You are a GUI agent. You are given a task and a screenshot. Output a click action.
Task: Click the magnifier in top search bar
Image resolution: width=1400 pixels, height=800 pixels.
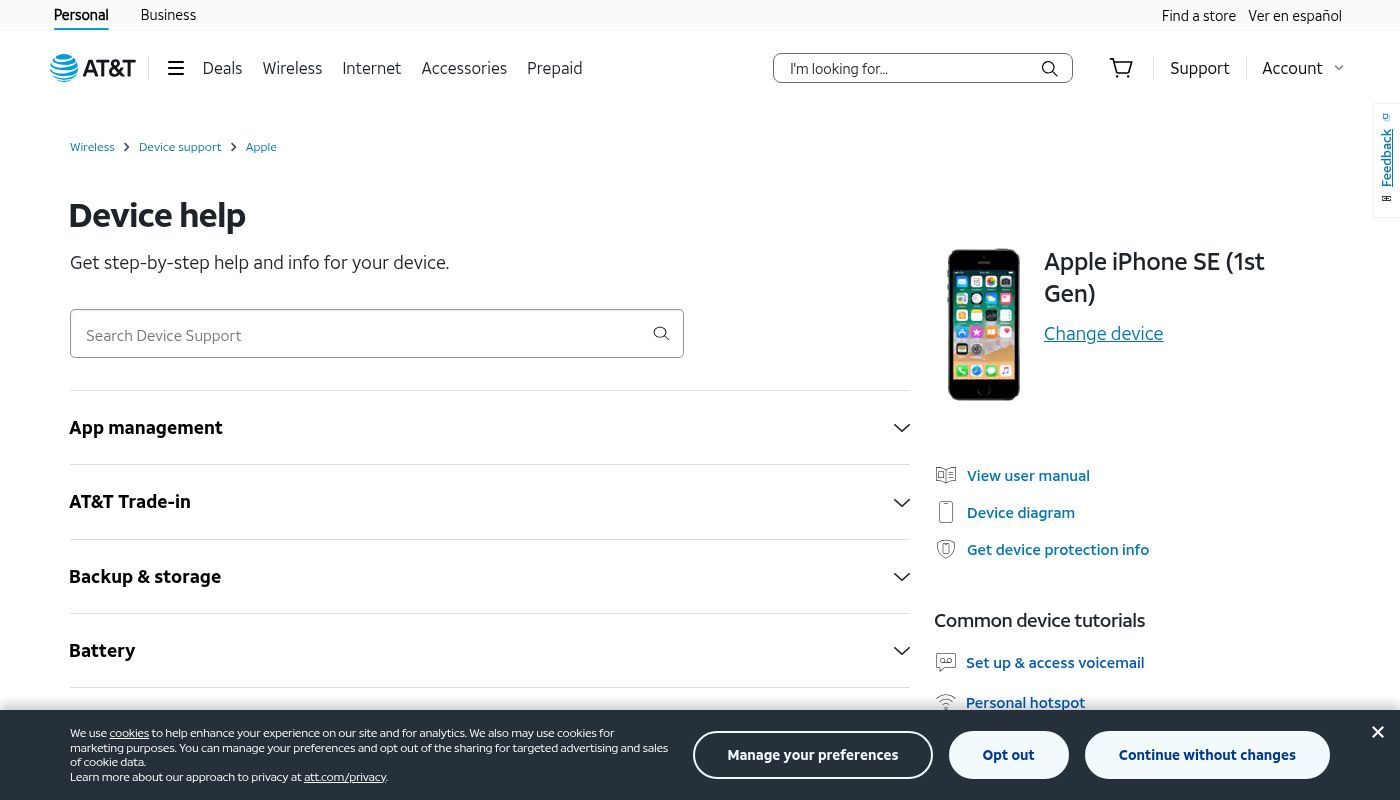[x=1049, y=68]
